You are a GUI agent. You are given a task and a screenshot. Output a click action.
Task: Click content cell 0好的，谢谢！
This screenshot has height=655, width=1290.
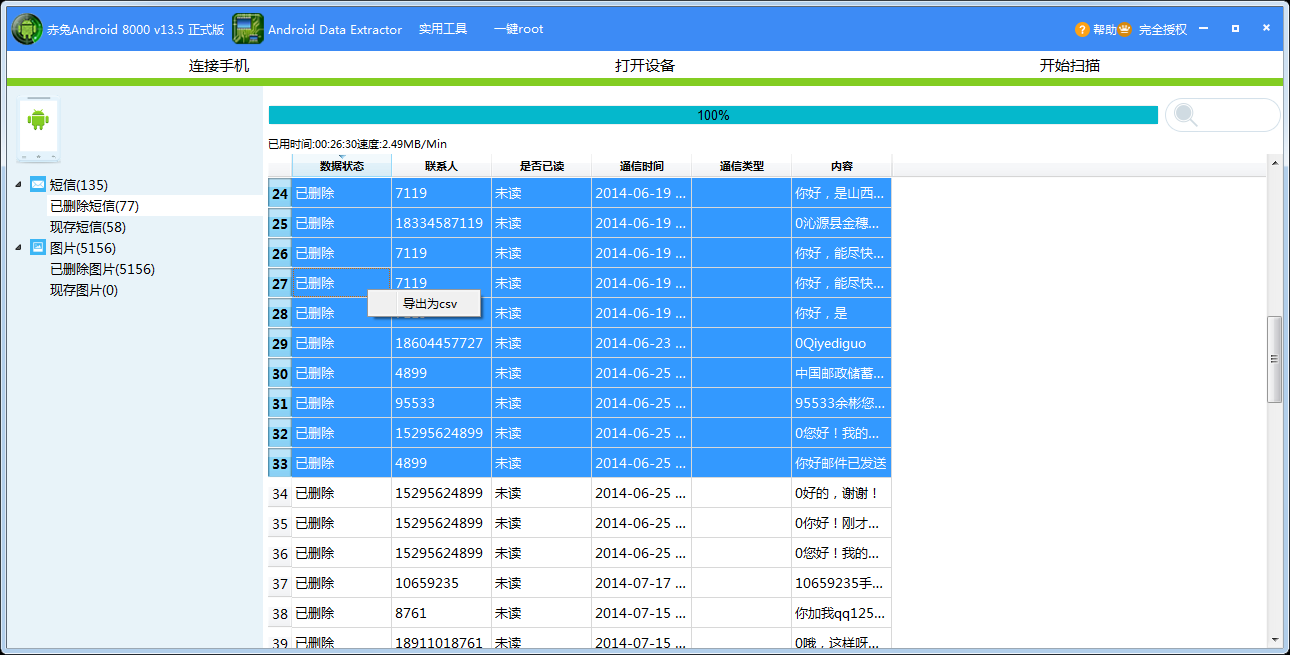[x=842, y=493]
